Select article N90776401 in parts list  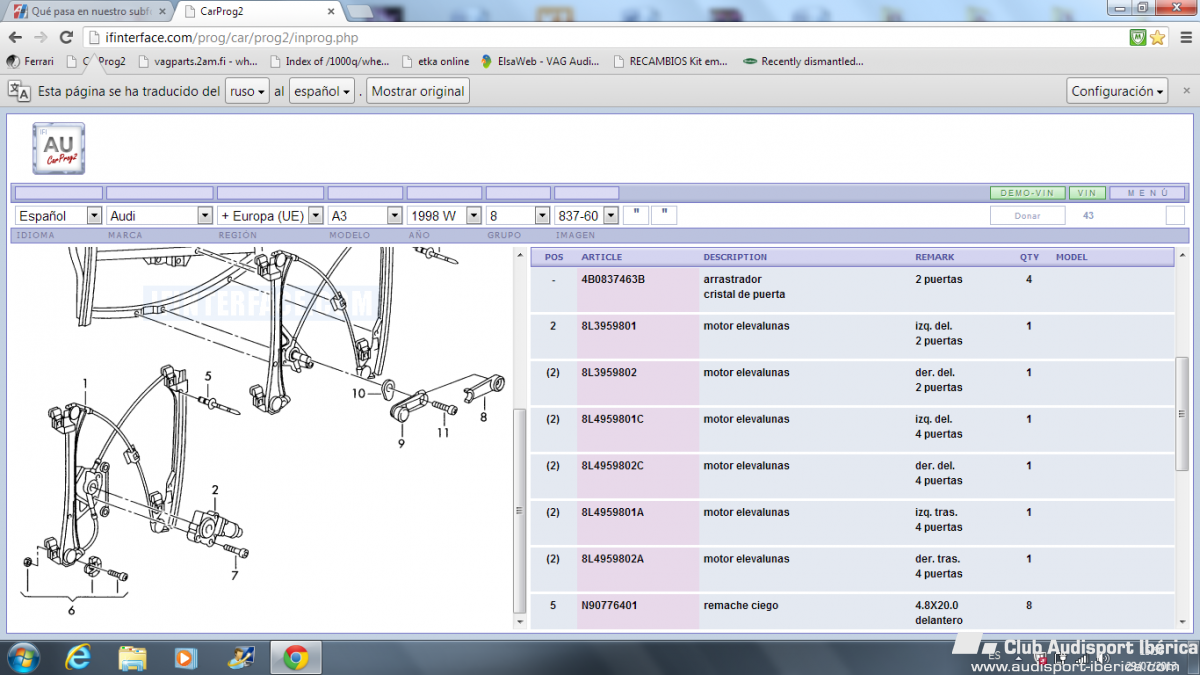pos(609,606)
